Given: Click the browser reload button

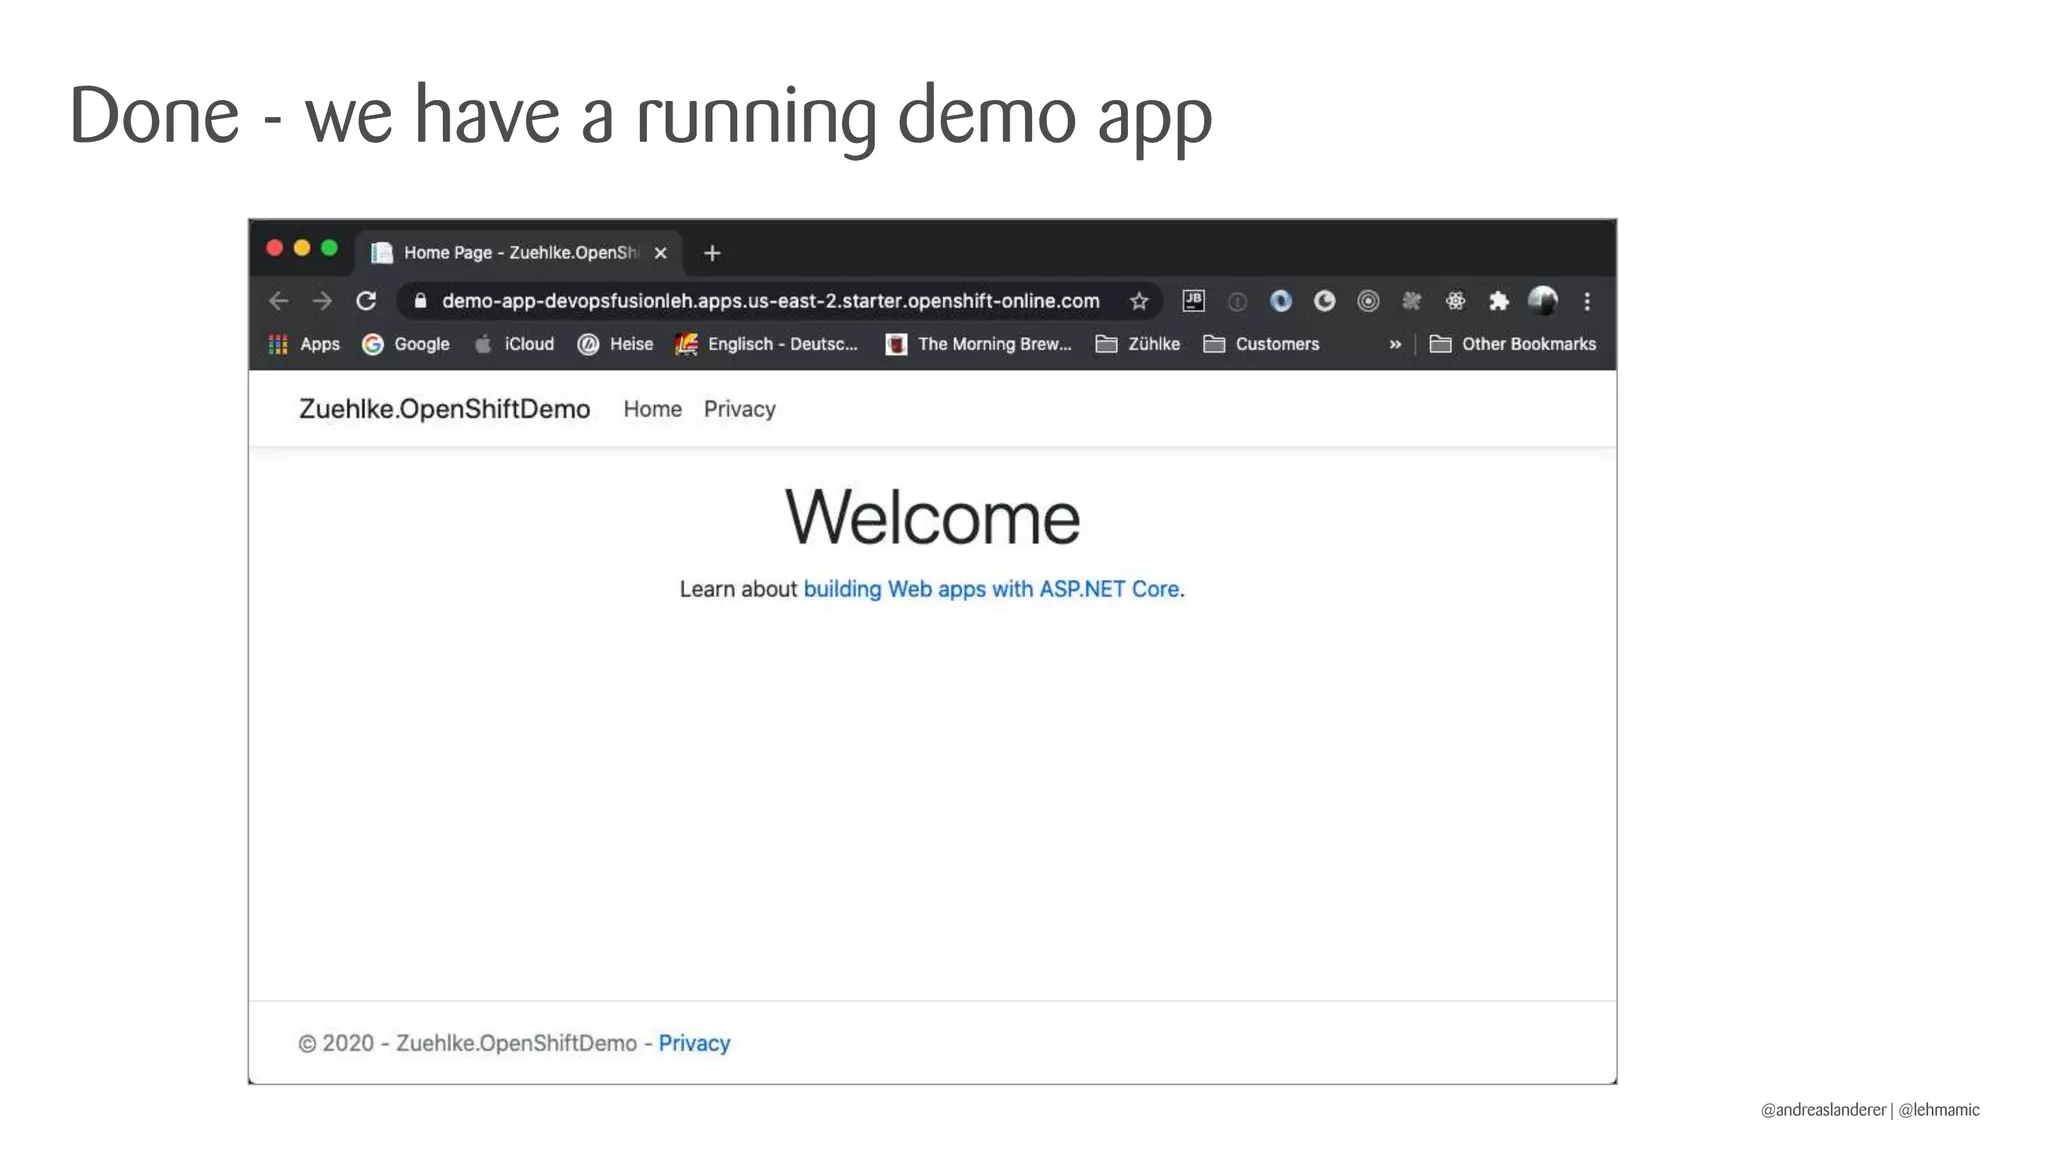Looking at the screenshot, I should (x=366, y=301).
